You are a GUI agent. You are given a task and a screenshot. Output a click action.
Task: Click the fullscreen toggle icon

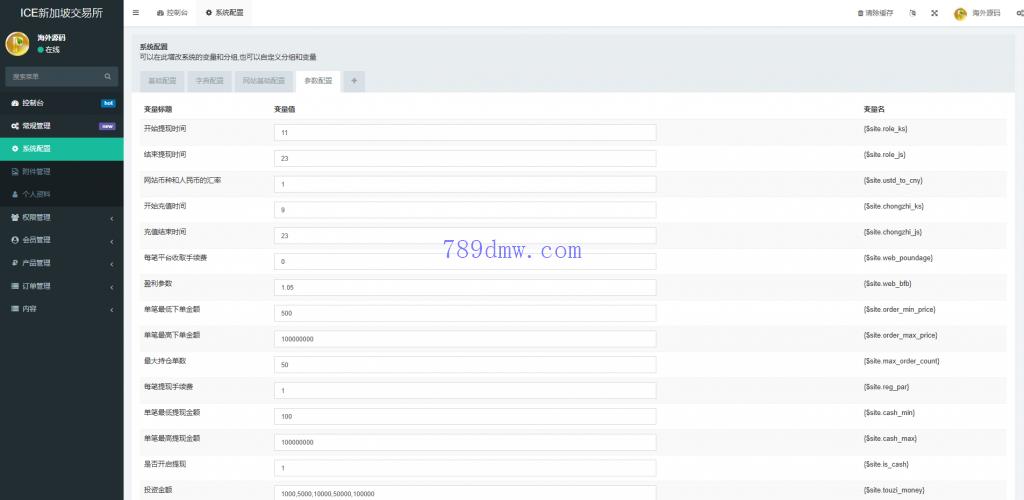coord(934,13)
